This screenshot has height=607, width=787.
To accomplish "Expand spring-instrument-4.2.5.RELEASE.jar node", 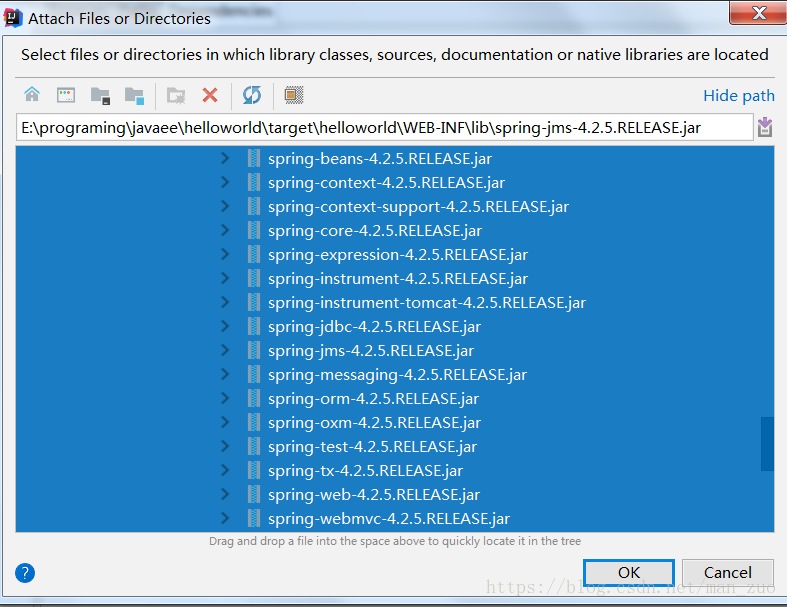I will (x=225, y=279).
